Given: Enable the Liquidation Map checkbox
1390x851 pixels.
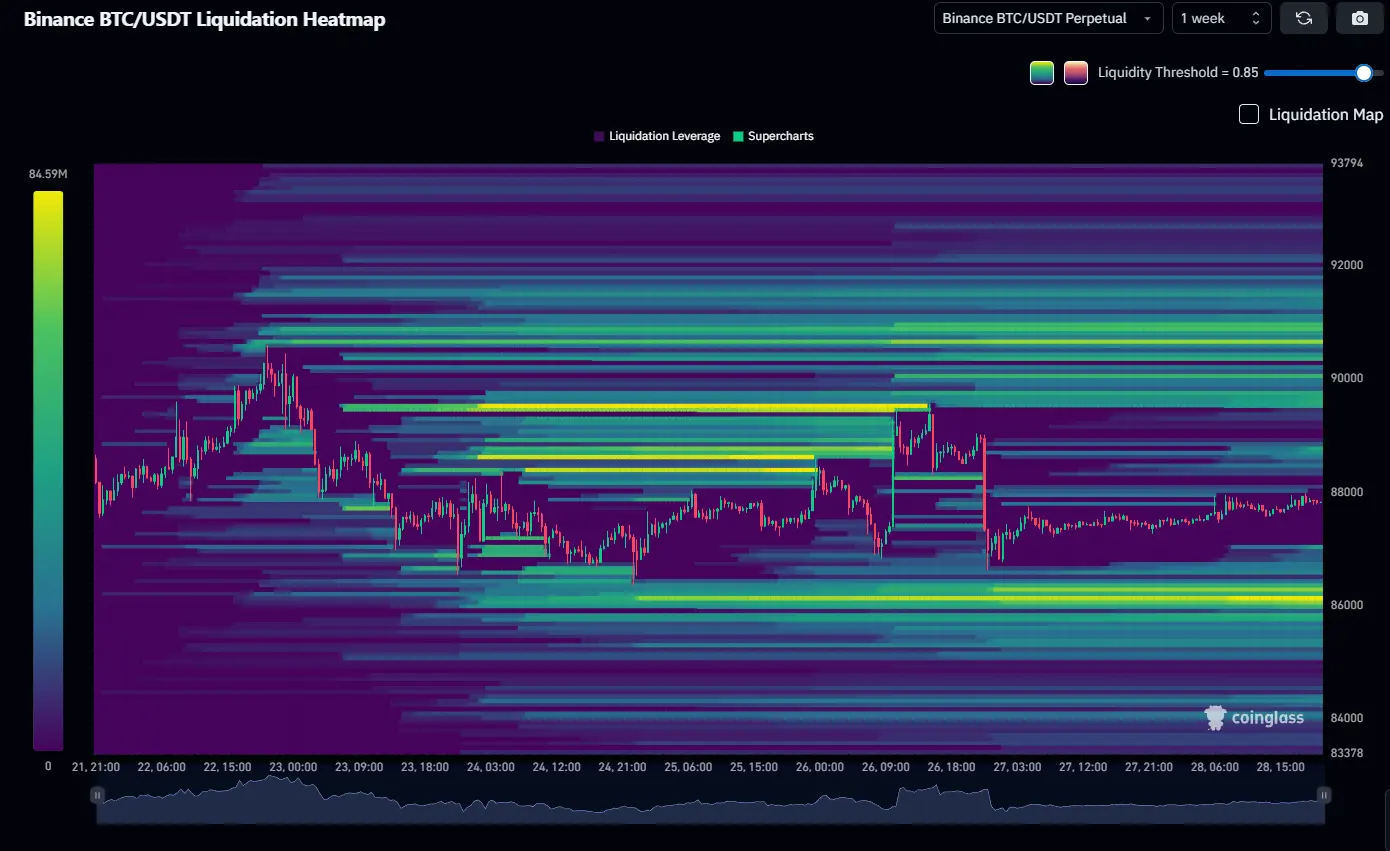Looking at the screenshot, I should (1249, 114).
